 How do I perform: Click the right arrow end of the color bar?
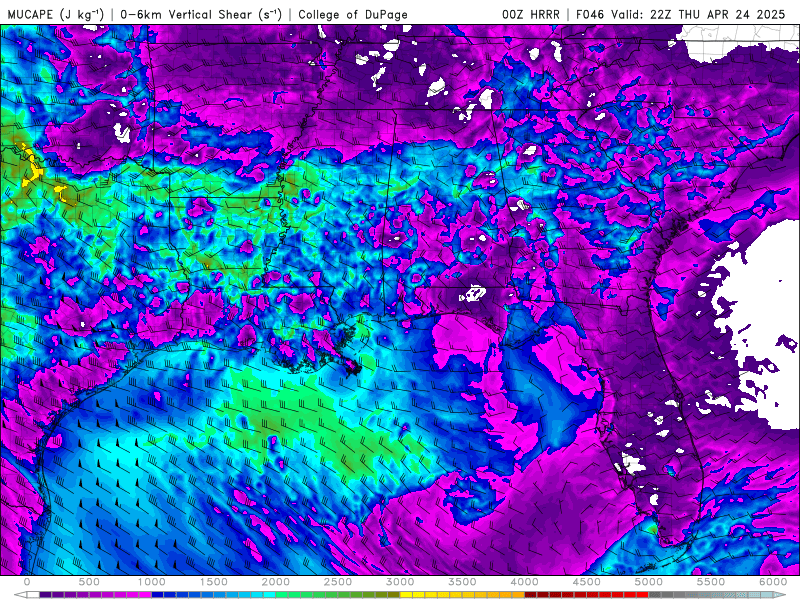pyautogui.click(x=780, y=594)
